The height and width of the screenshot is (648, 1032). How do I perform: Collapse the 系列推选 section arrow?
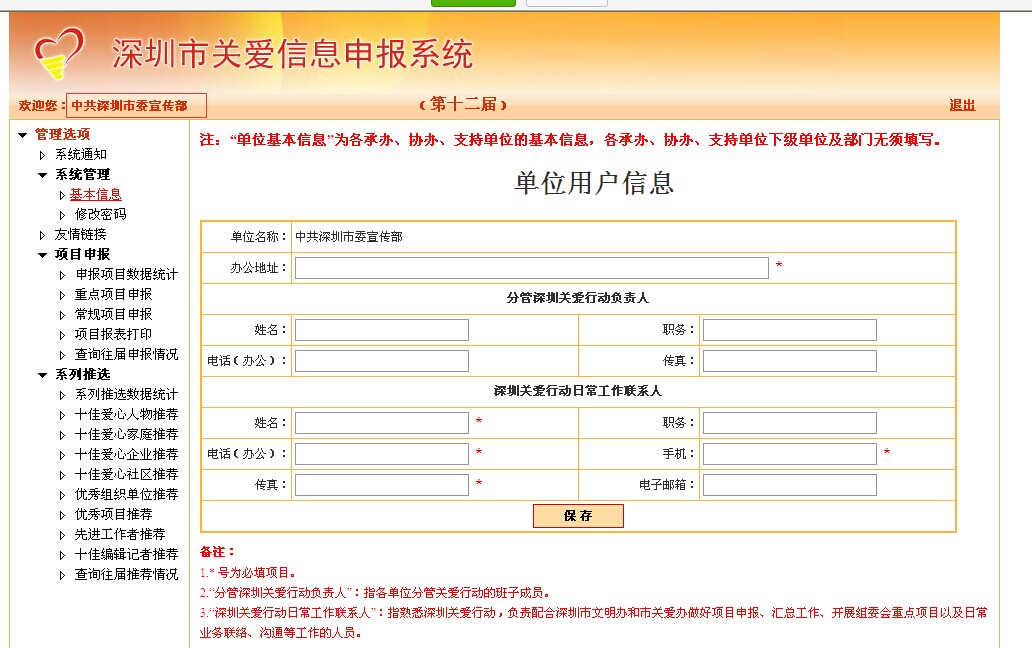click(x=42, y=375)
